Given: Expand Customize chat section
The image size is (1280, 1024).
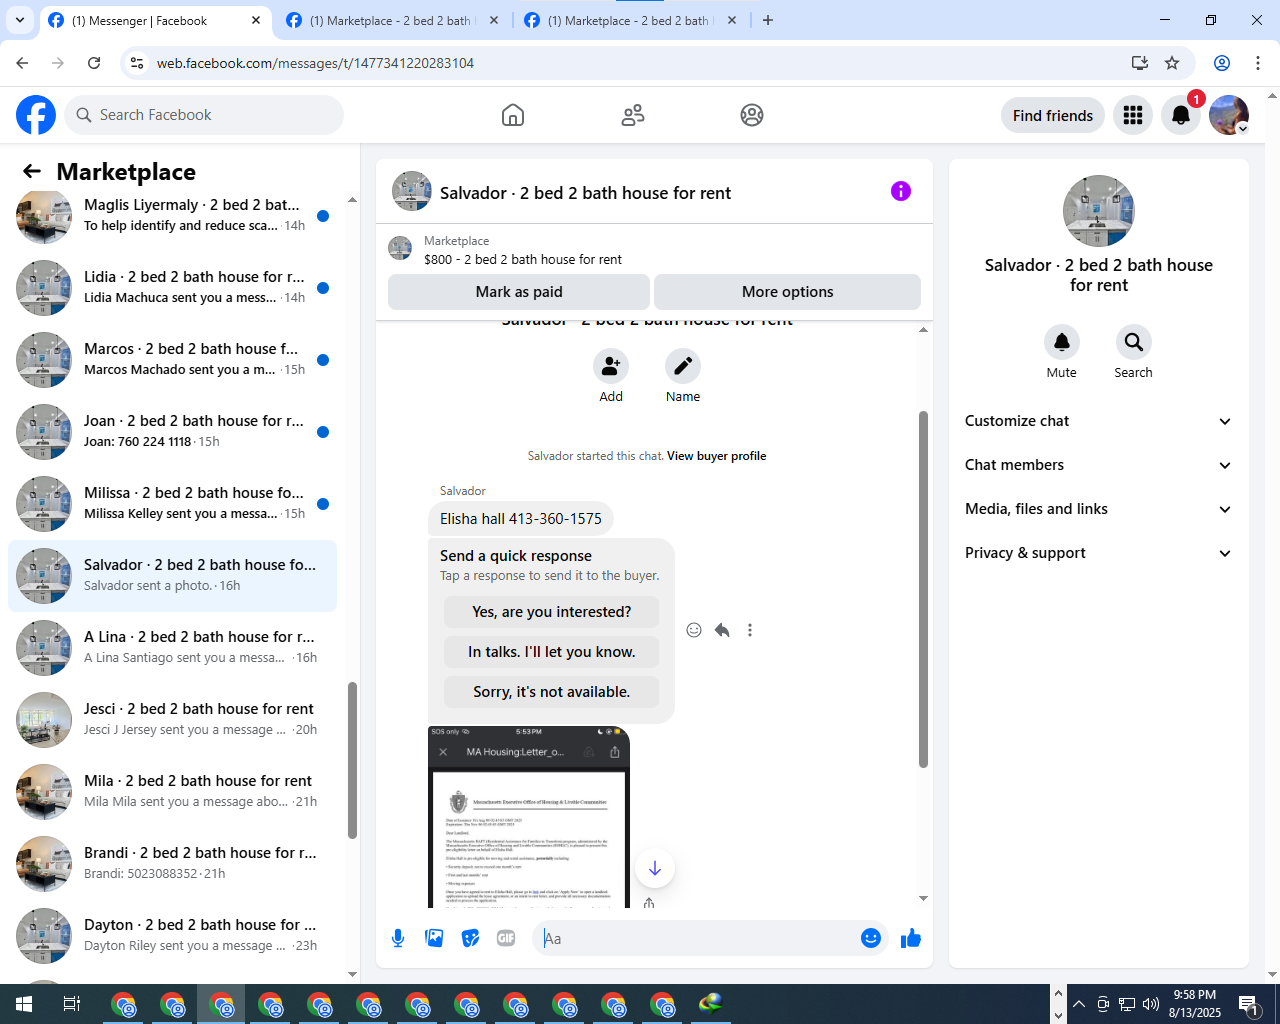Looking at the screenshot, I should pyautogui.click(x=1098, y=421).
